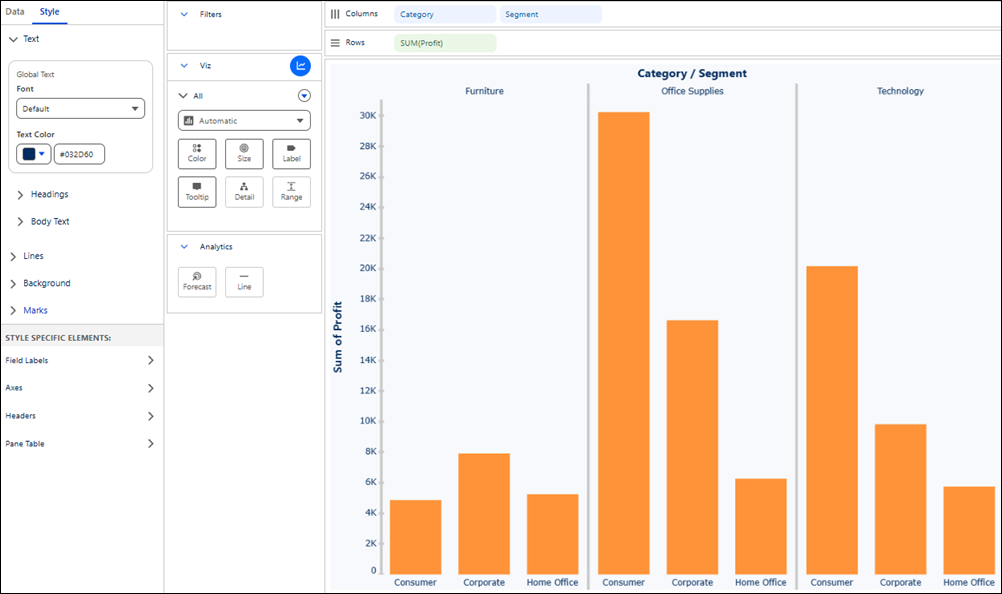Click the Sum of Profit axis title
Viewport: 1002px width, 594px height.
coord(337,337)
